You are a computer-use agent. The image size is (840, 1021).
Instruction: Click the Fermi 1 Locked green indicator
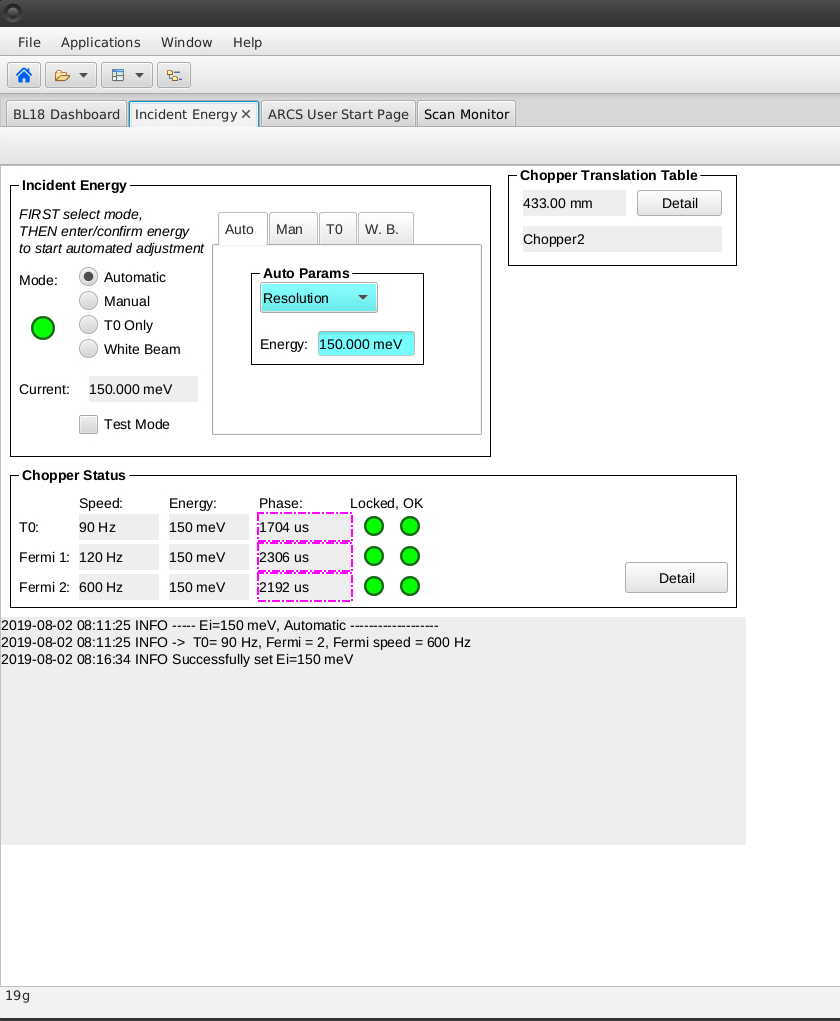(374, 556)
